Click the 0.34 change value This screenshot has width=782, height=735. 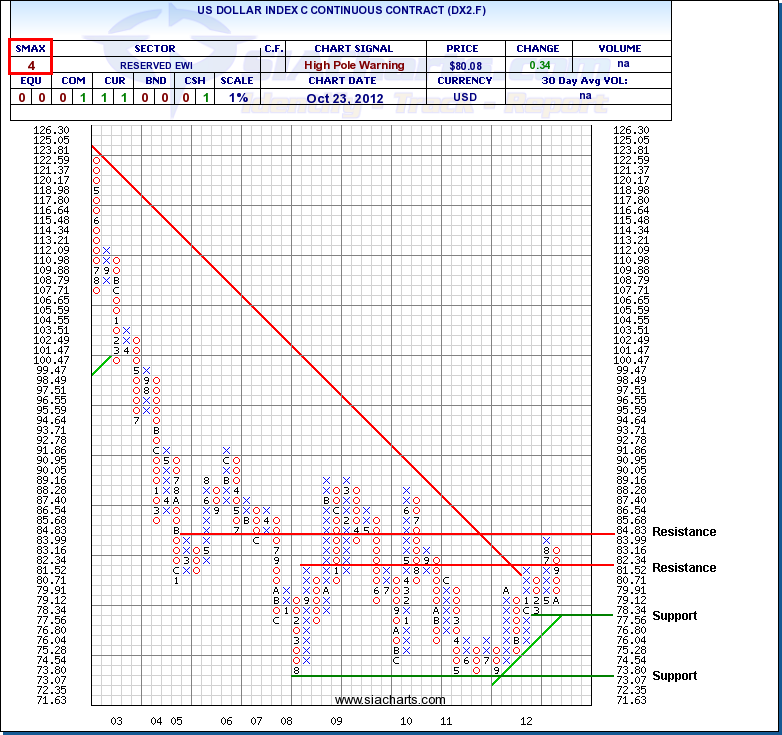pos(538,65)
